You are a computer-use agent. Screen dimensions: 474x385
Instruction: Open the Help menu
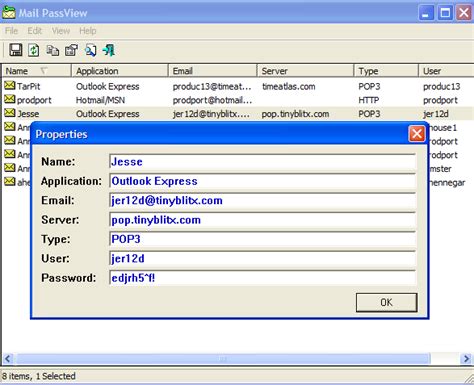88,31
